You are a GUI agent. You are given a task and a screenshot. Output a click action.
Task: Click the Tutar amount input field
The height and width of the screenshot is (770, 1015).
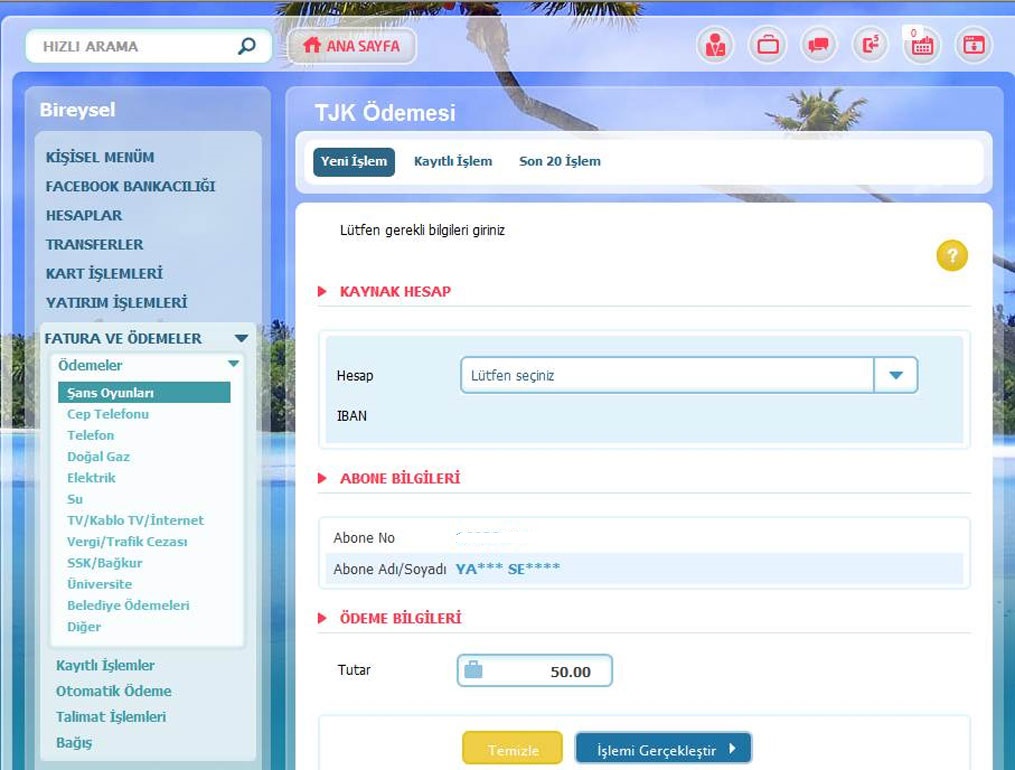click(535, 670)
